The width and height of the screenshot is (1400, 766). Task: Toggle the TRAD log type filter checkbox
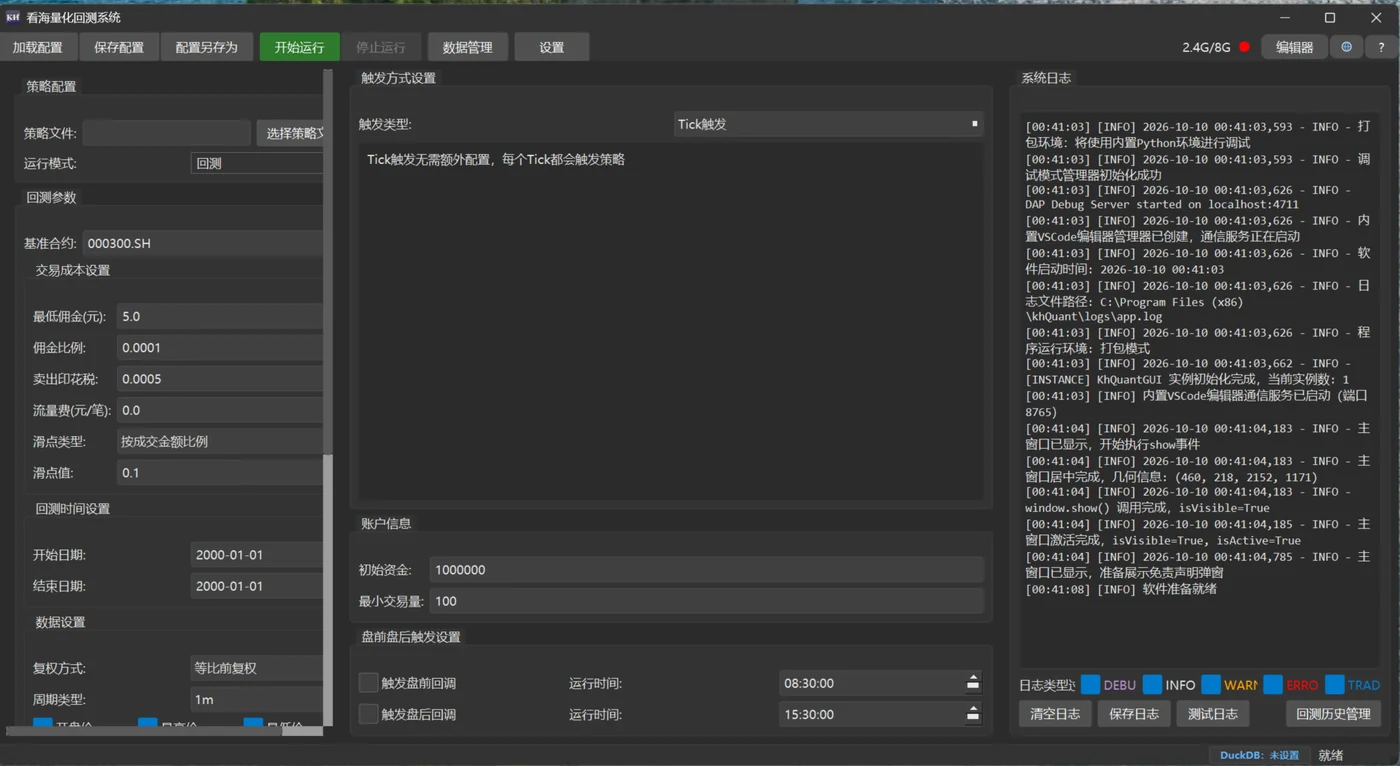[1335, 685]
